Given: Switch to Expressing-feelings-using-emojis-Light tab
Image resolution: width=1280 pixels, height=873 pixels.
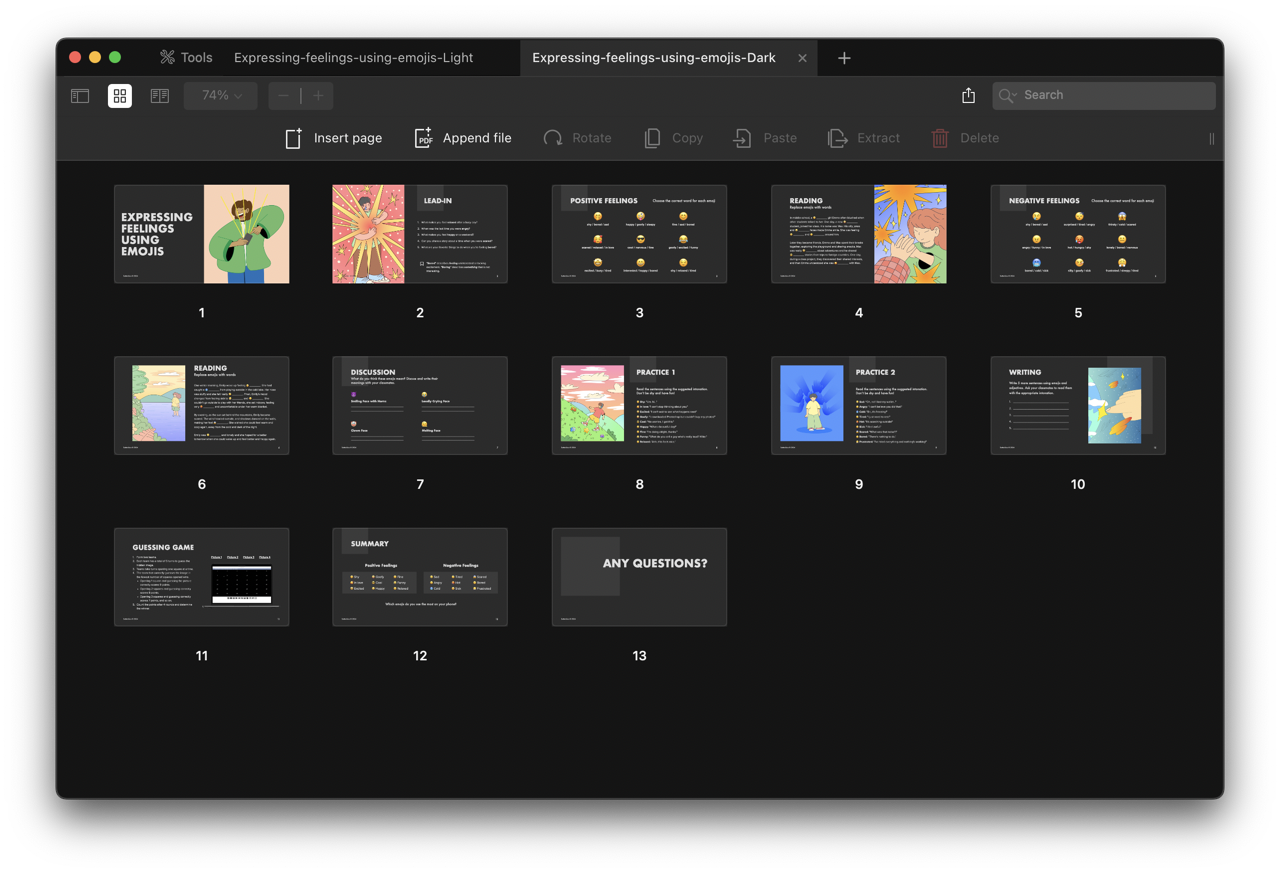Looking at the screenshot, I should pos(353,58).
